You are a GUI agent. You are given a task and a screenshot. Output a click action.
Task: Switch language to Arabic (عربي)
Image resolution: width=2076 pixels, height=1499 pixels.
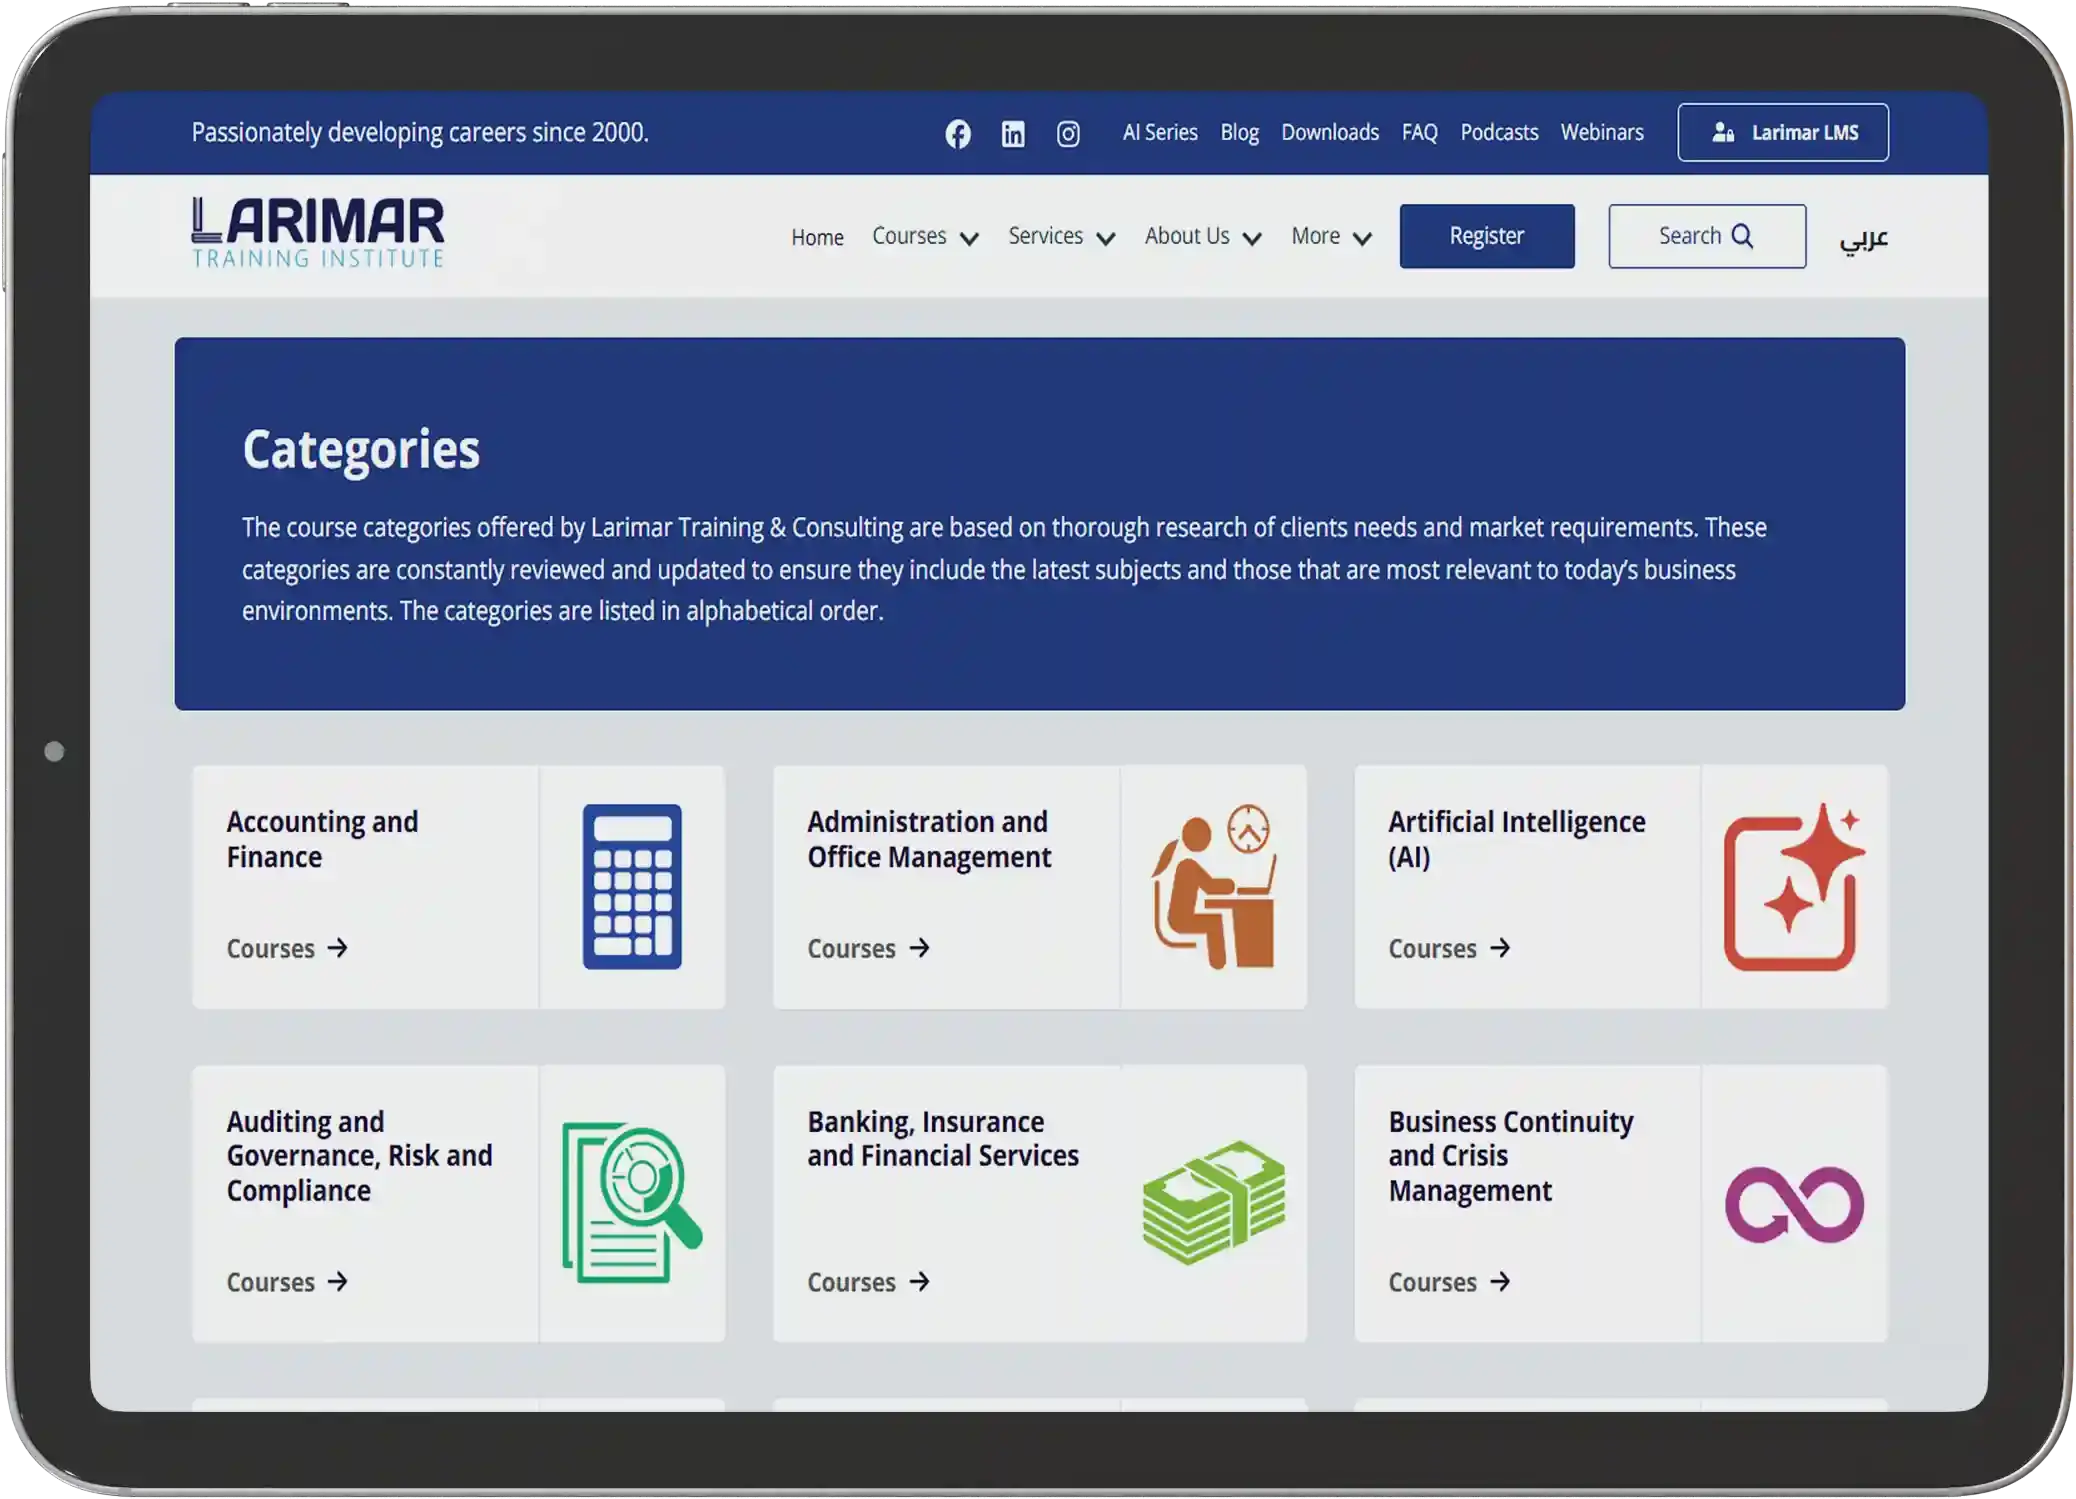pos(1863,238)
